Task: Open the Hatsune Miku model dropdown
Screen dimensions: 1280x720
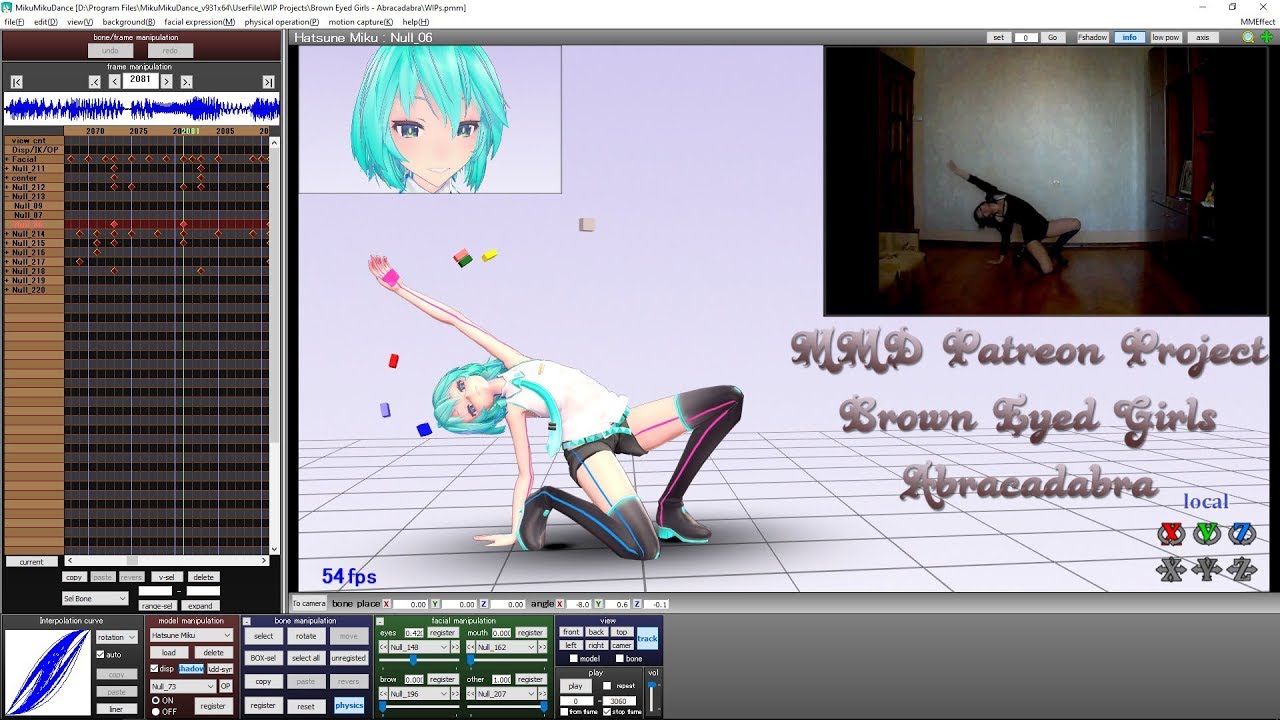Action: [191, 635]
